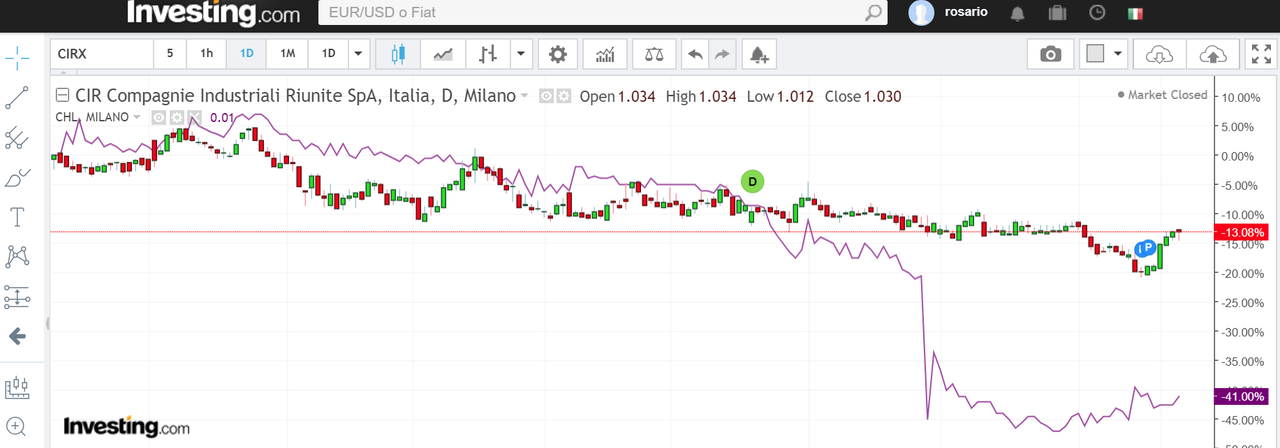
Task: Open chart properties gear settings
Action: (557, 54)
